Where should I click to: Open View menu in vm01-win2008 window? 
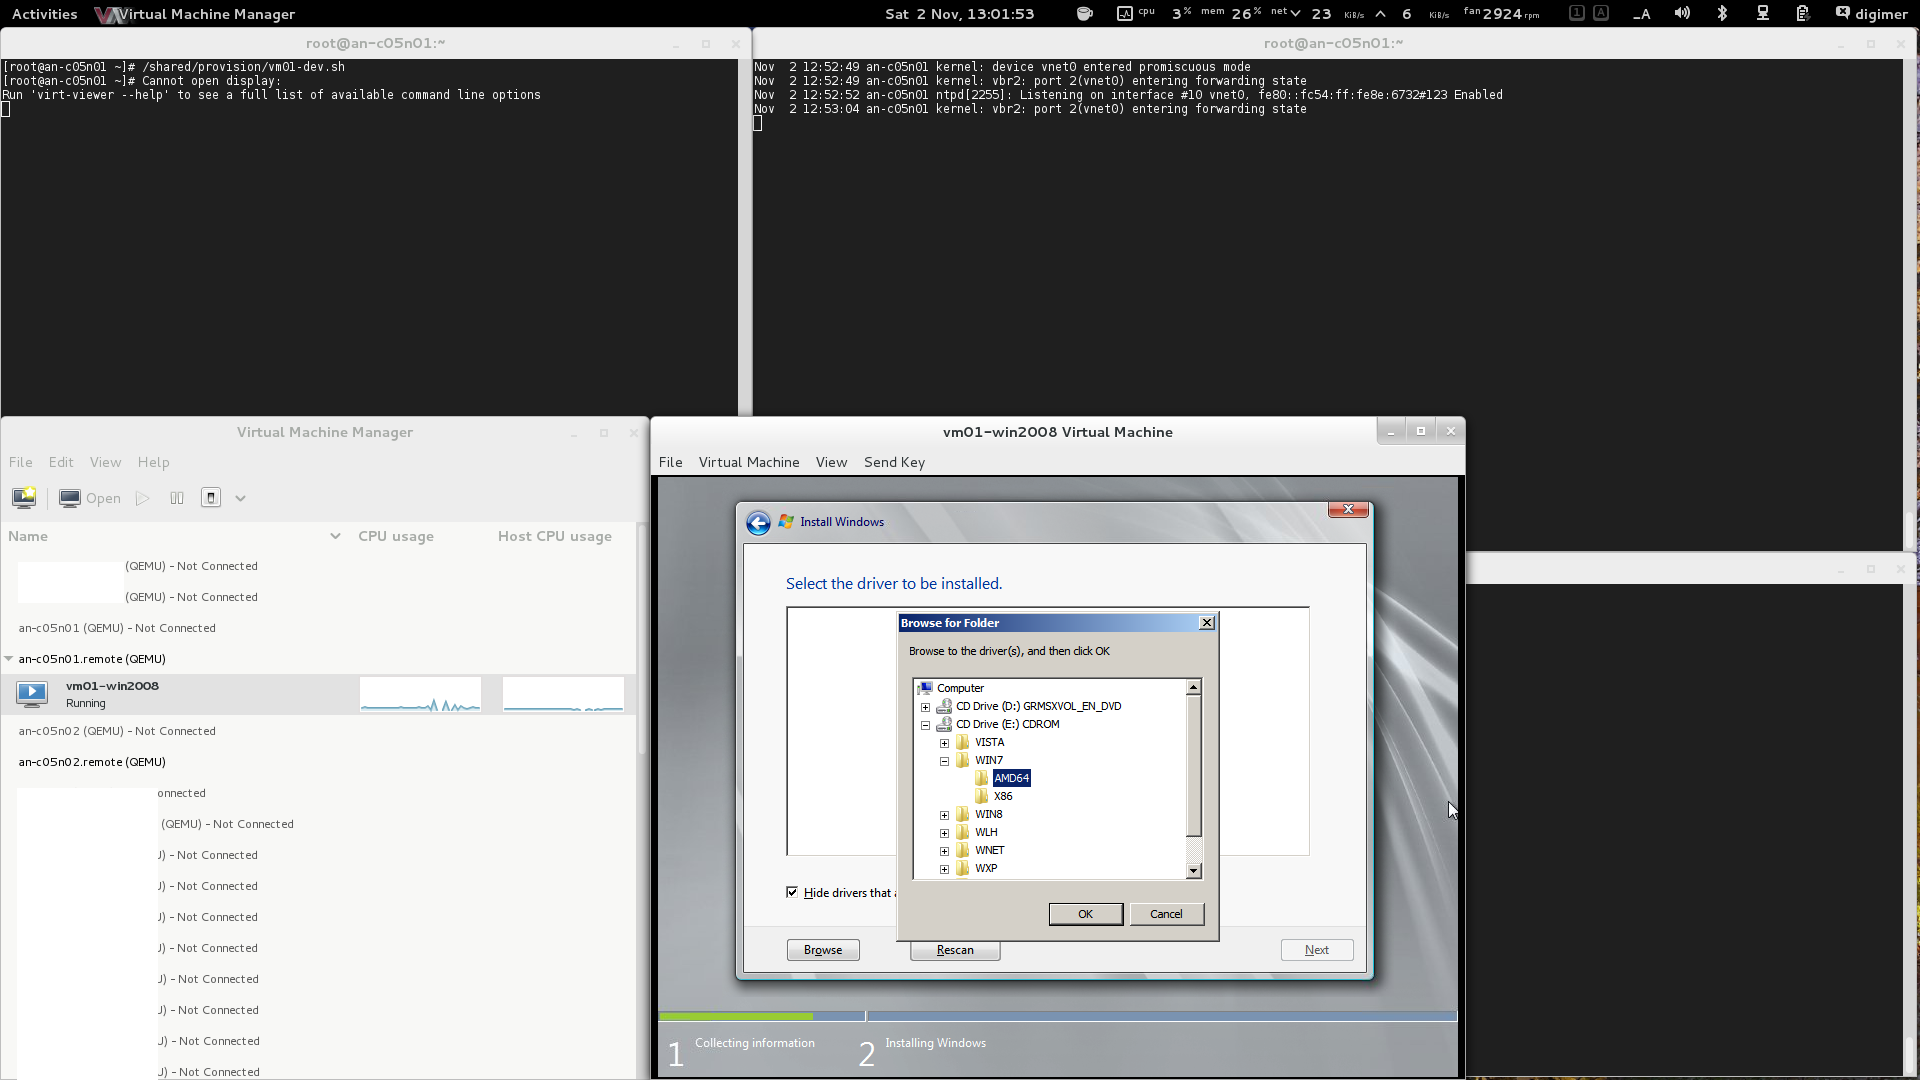(x=831, y=462)
